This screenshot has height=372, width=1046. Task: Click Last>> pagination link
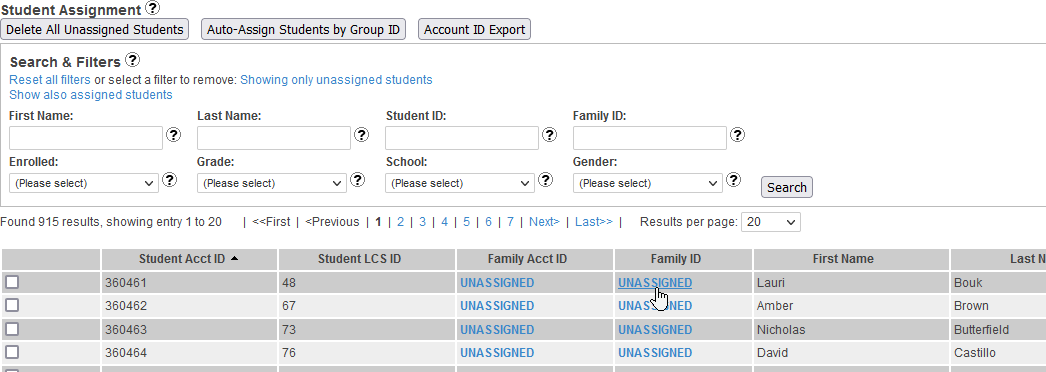point(594,222)
